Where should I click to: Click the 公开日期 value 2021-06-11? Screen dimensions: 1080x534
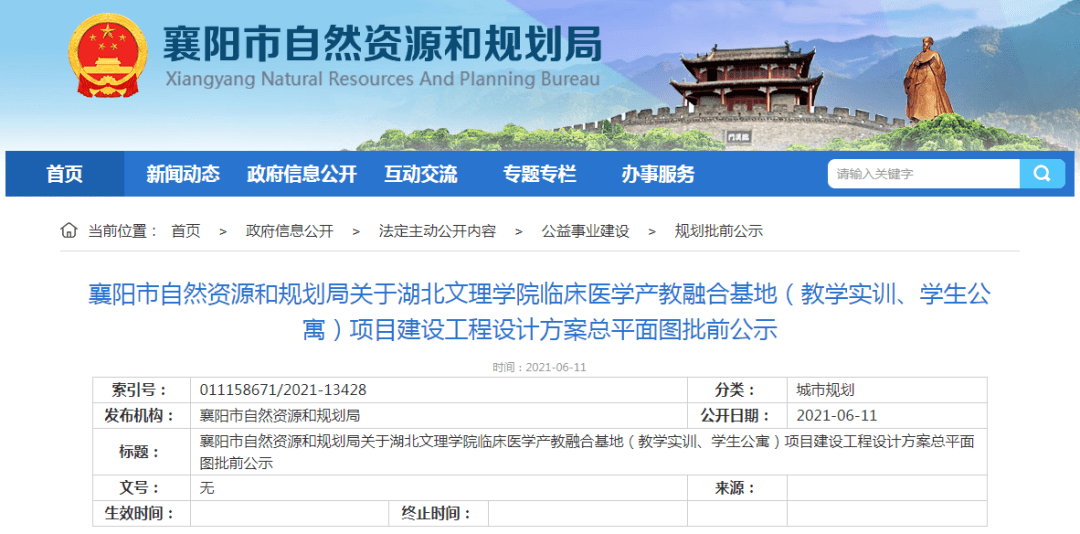pos(836,415)
